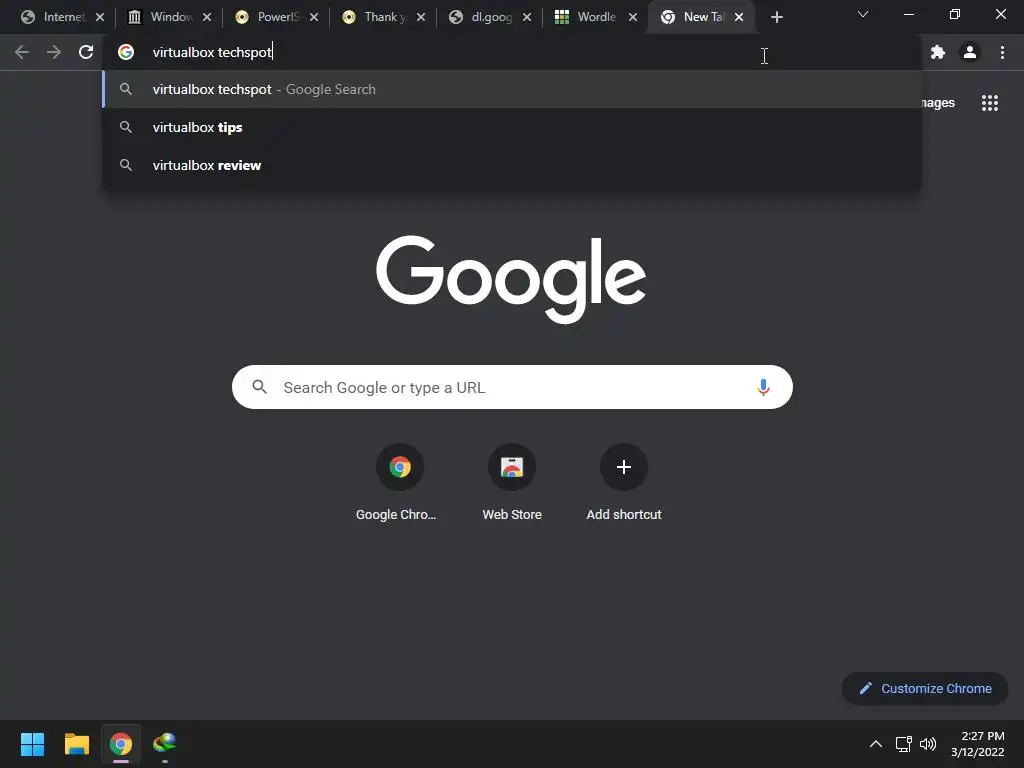The image size is (1024, 768).
Task: Close the Windows tab
Action: [x=207, y=17]
